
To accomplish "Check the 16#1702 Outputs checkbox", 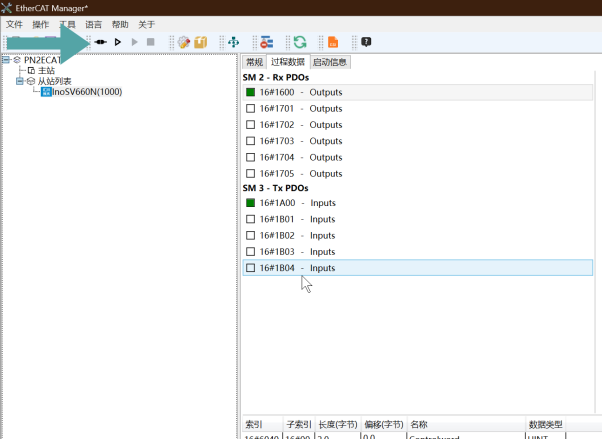I will (250, 125).
